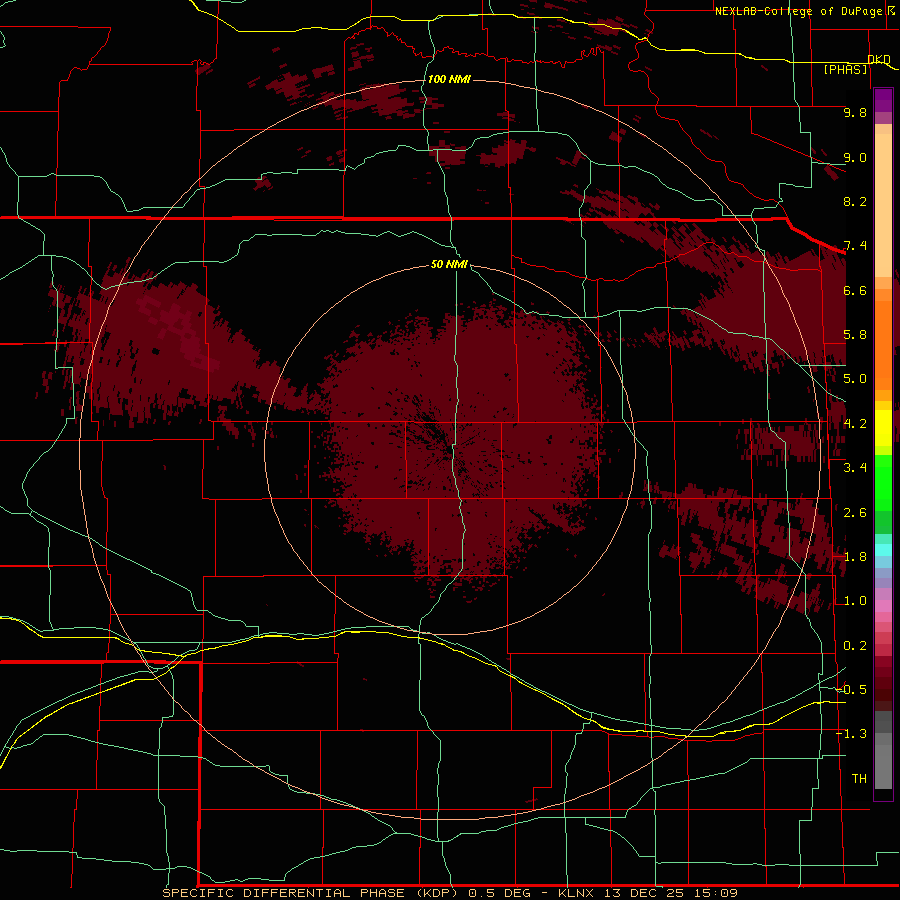This screenshot has width=900, height=900.
Task: Click the DKD label above the color scale
Action: coord(879,59)
